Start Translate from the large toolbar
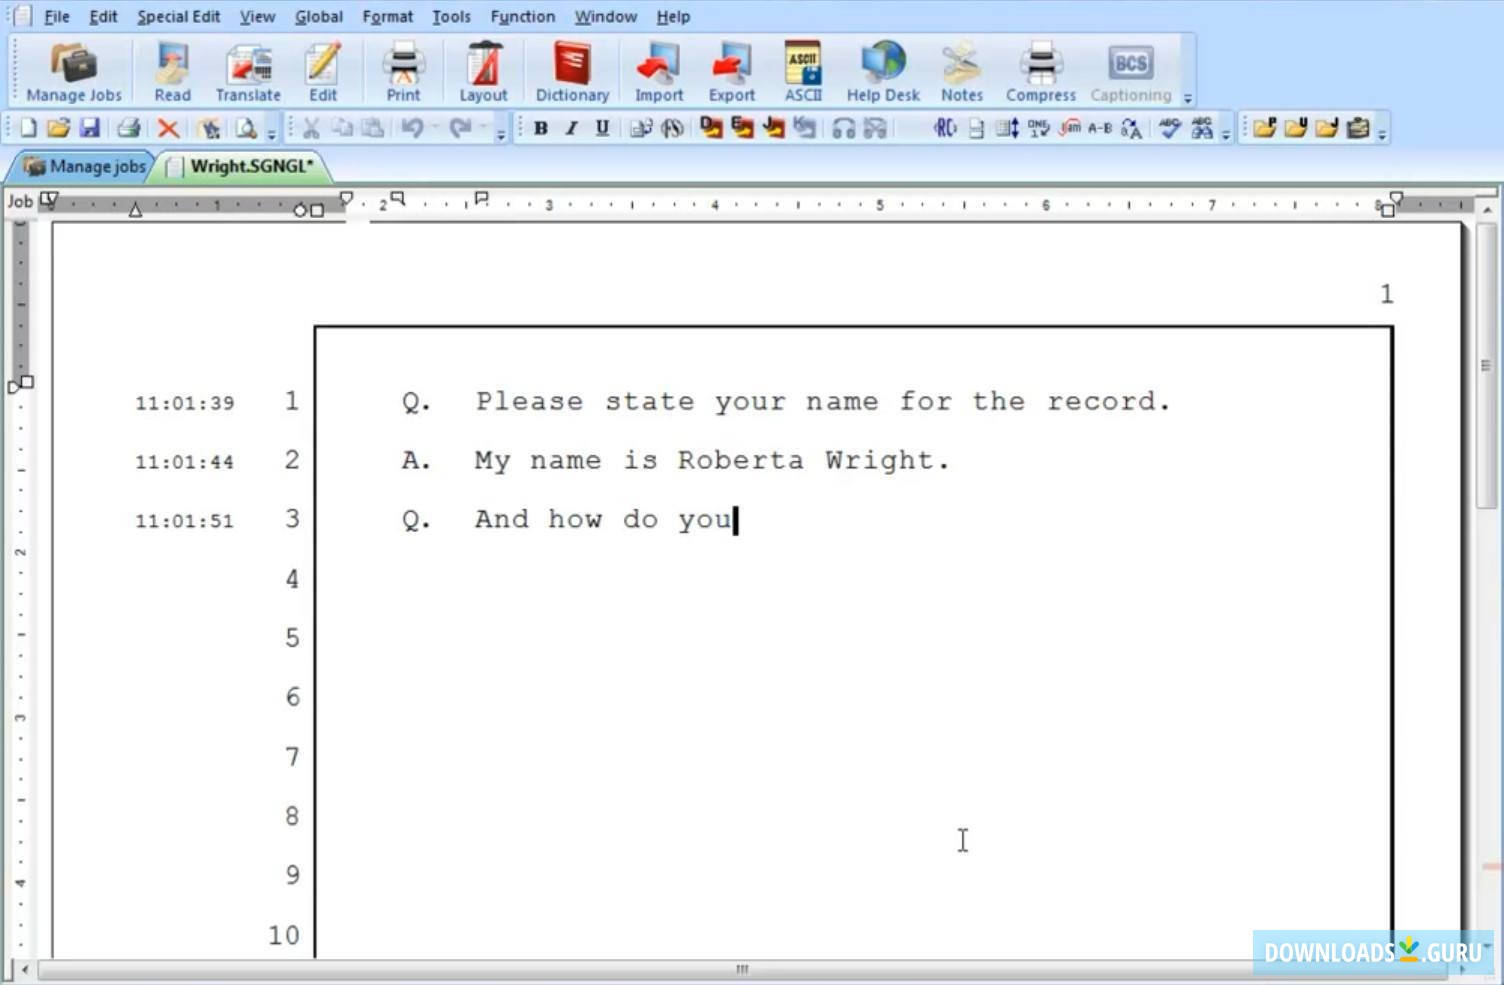The image size is (1504, 985). pyautogui.click(x=248, y=72)
